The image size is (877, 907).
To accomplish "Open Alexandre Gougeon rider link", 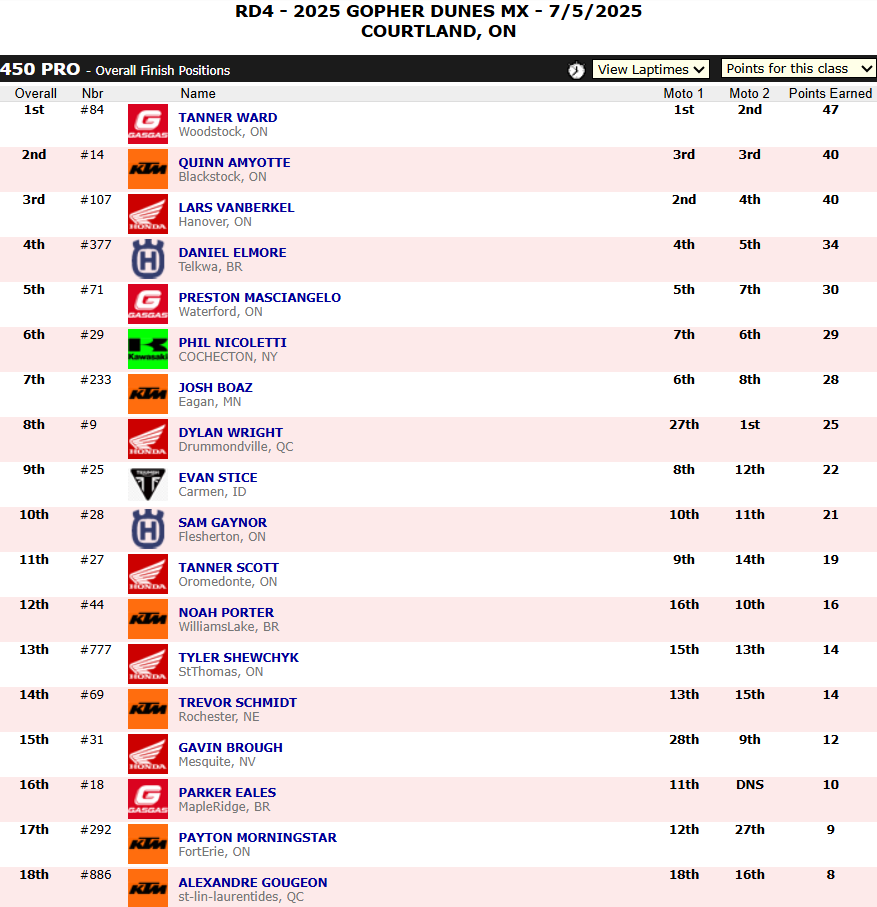I will [253, 883].
